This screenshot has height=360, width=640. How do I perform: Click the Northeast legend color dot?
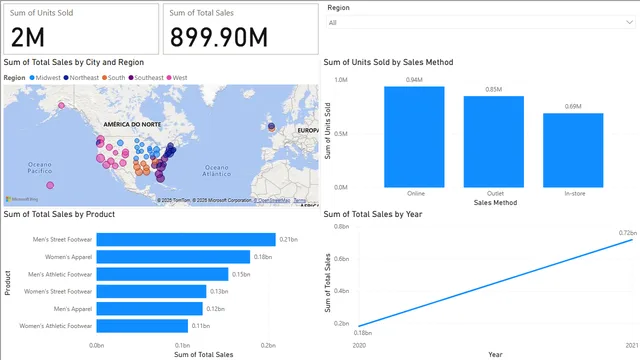(x=66, y=78)
